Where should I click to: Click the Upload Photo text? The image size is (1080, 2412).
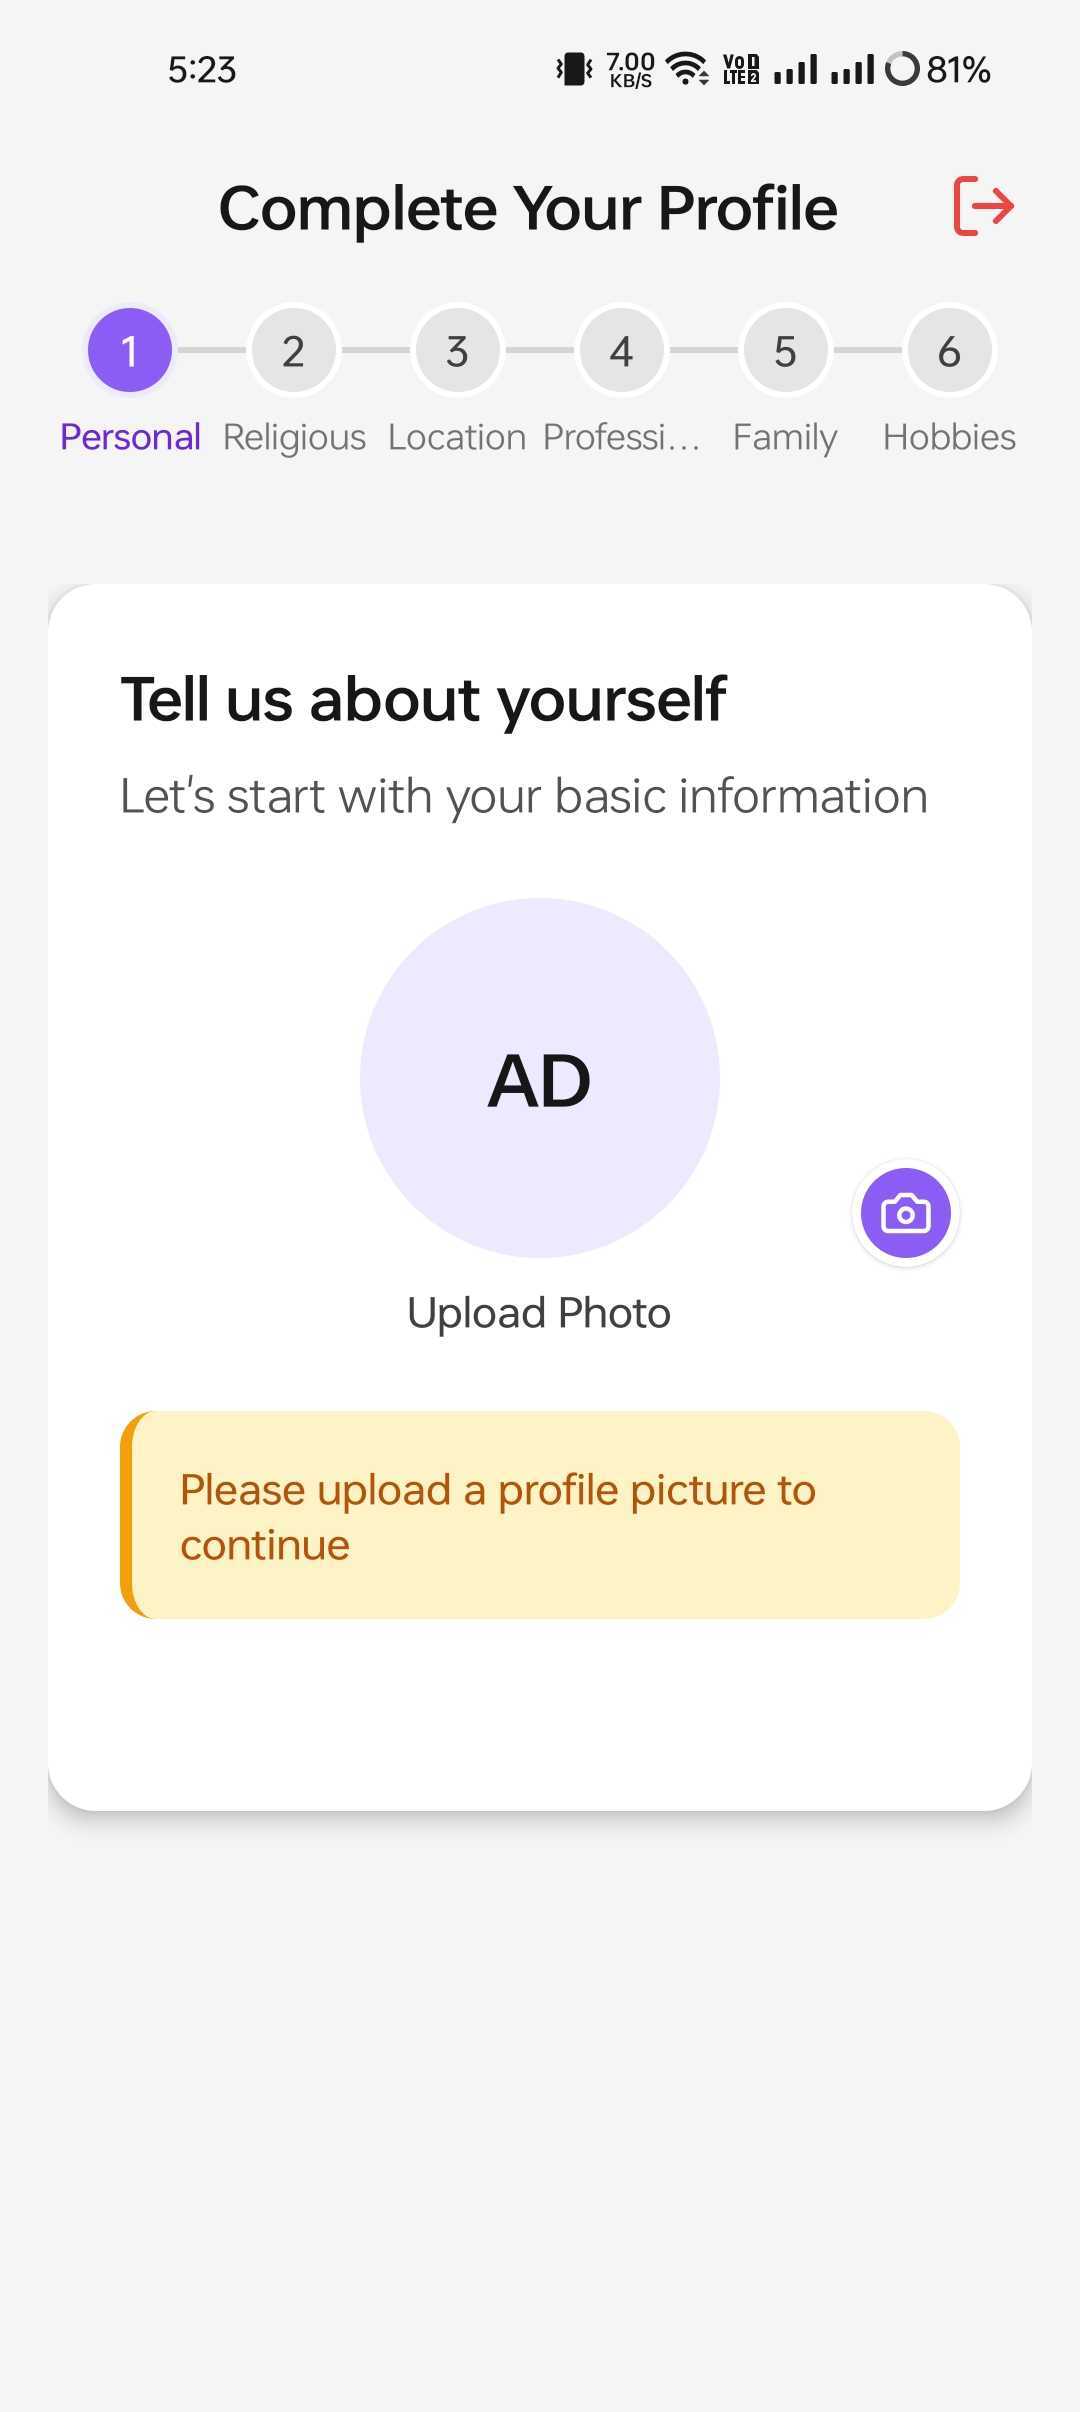point(539,1312)
